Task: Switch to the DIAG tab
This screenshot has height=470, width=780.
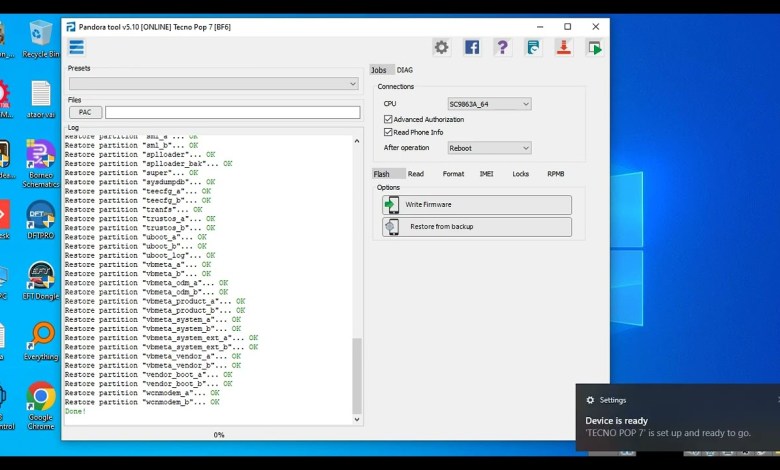Action: [405, 70]
